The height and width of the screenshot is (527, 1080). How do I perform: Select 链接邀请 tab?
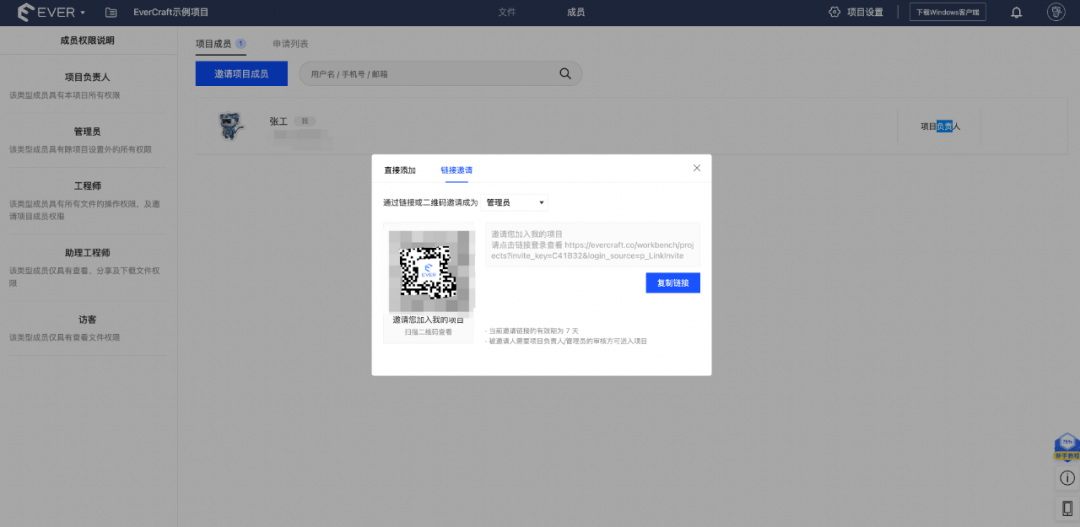pyautogui.click(x=457, y=170)
